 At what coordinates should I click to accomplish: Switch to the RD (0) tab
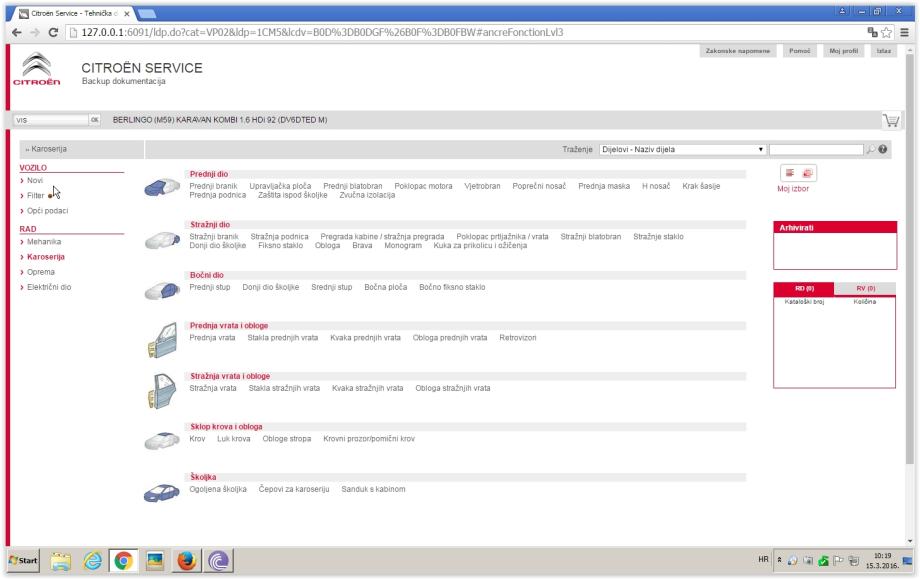[804, 289]
